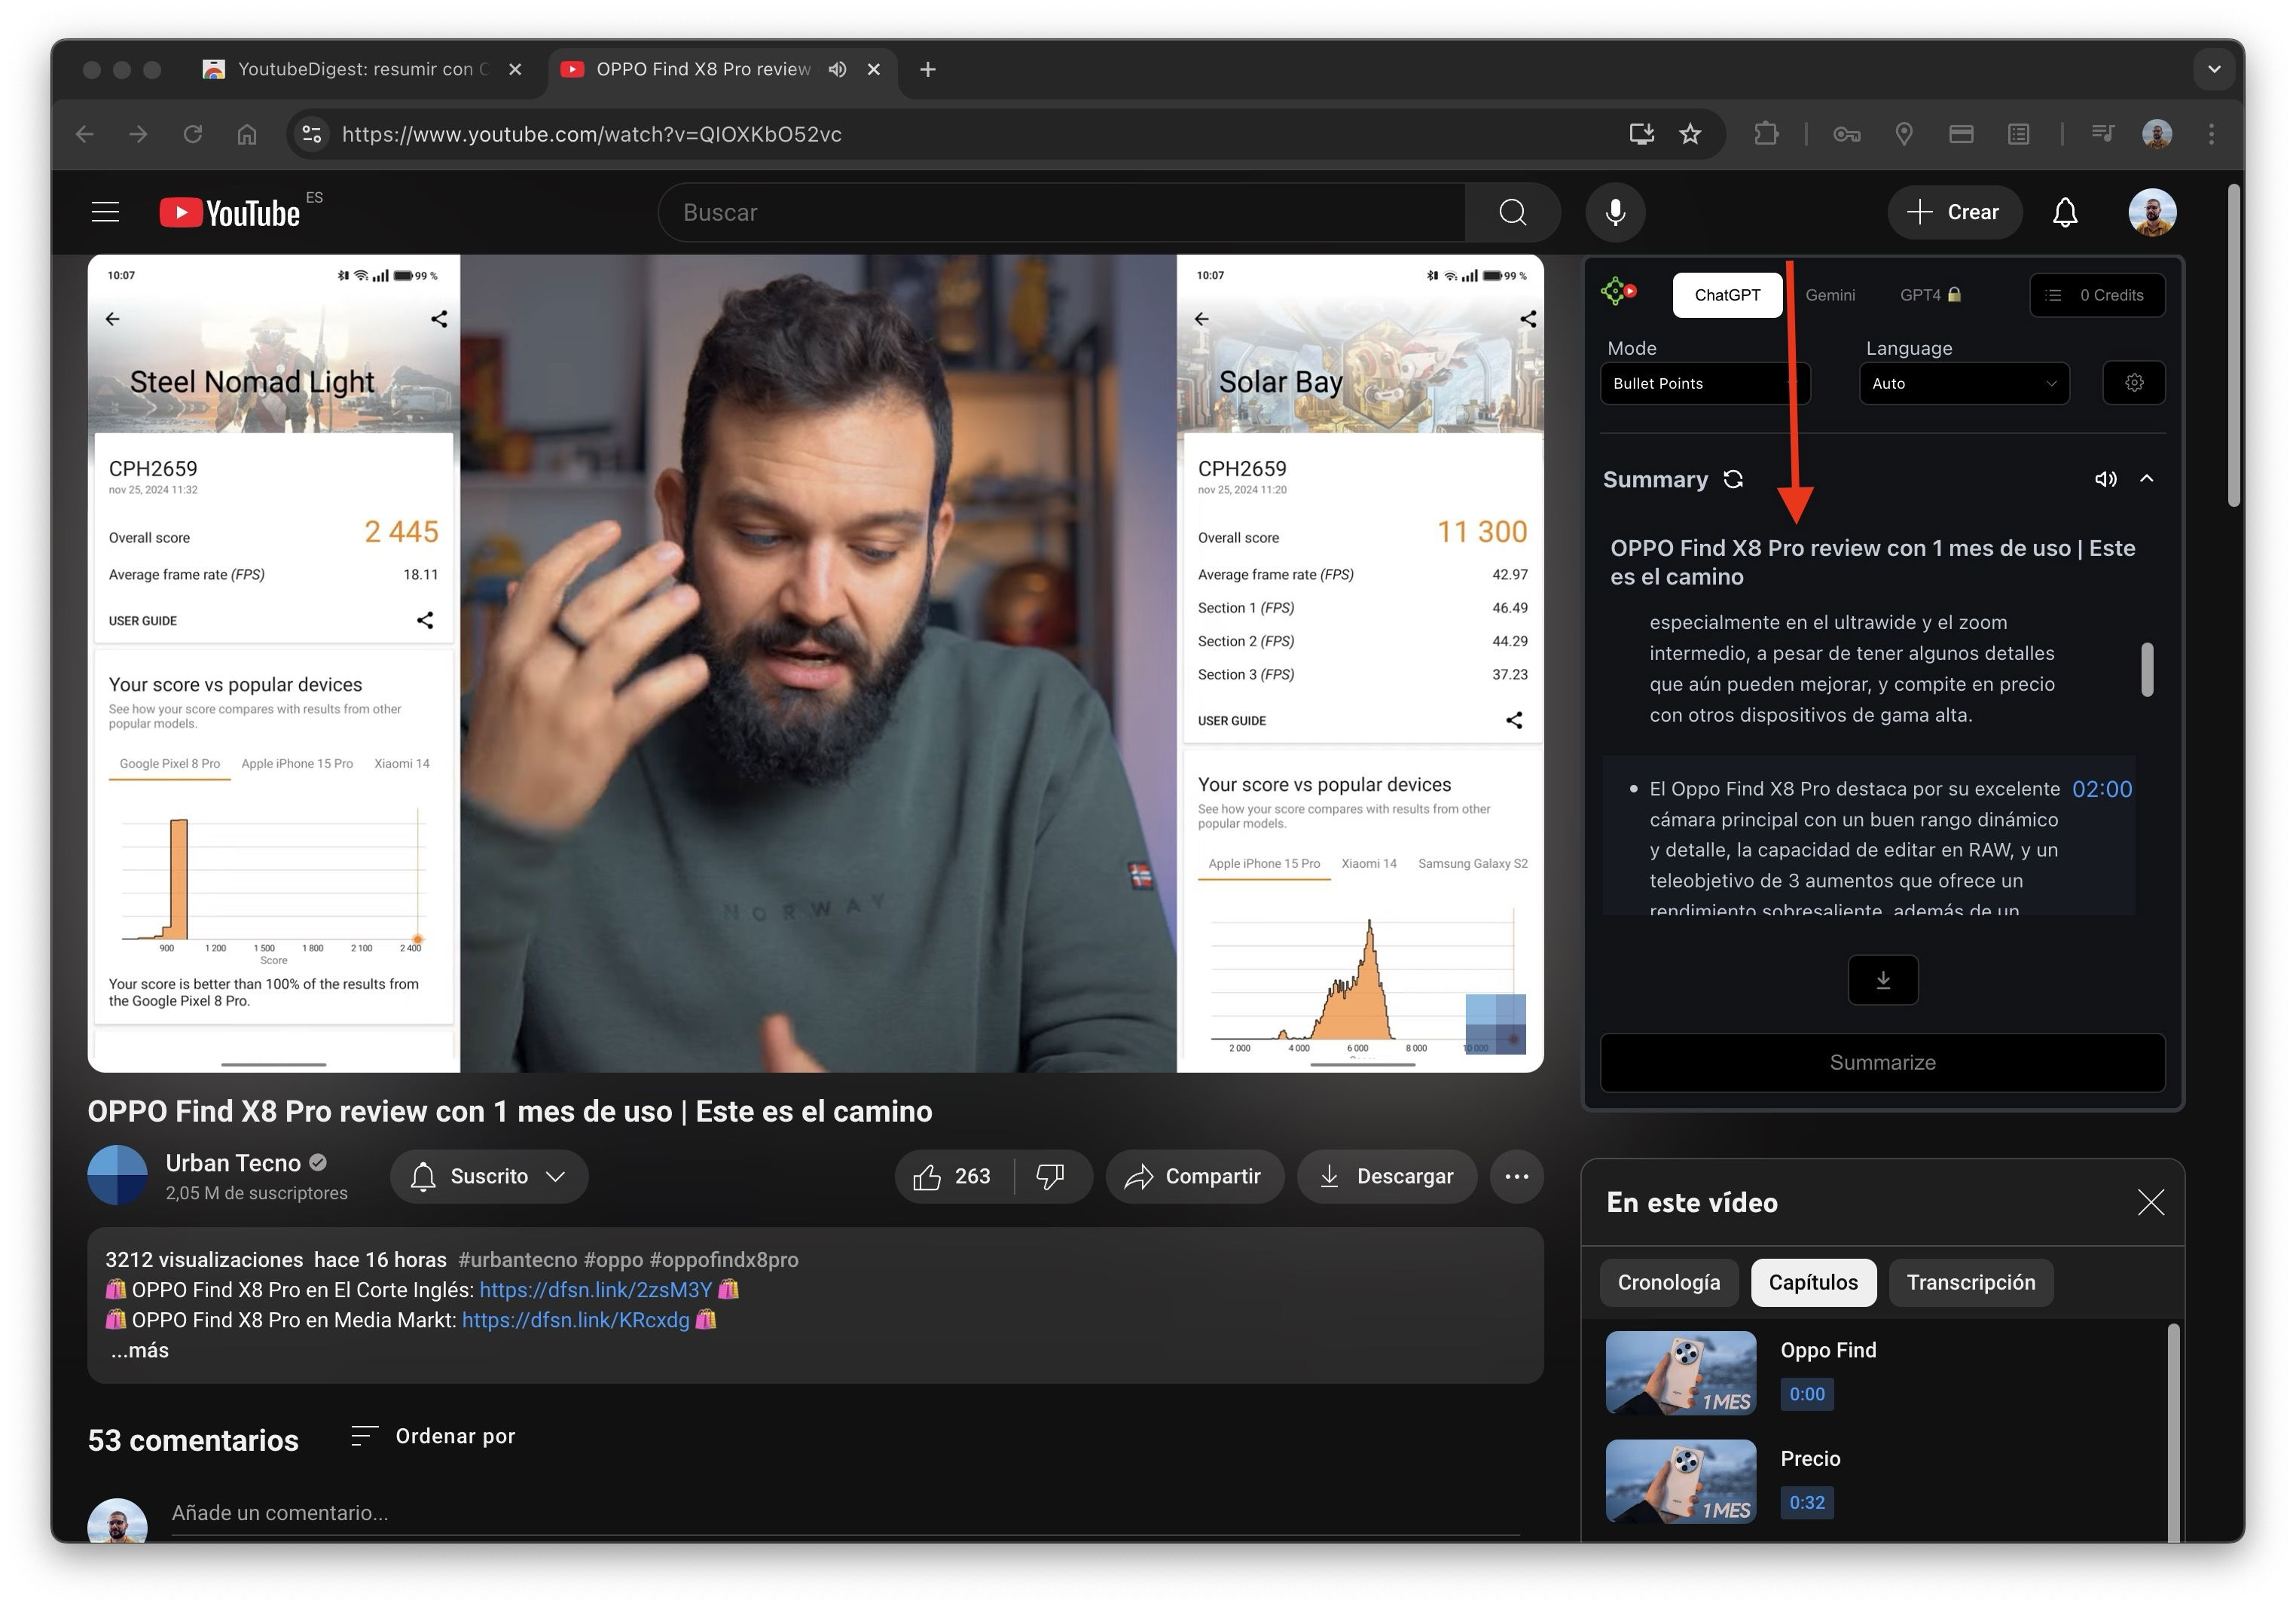Click the Descargar button

(1386, 1177)
